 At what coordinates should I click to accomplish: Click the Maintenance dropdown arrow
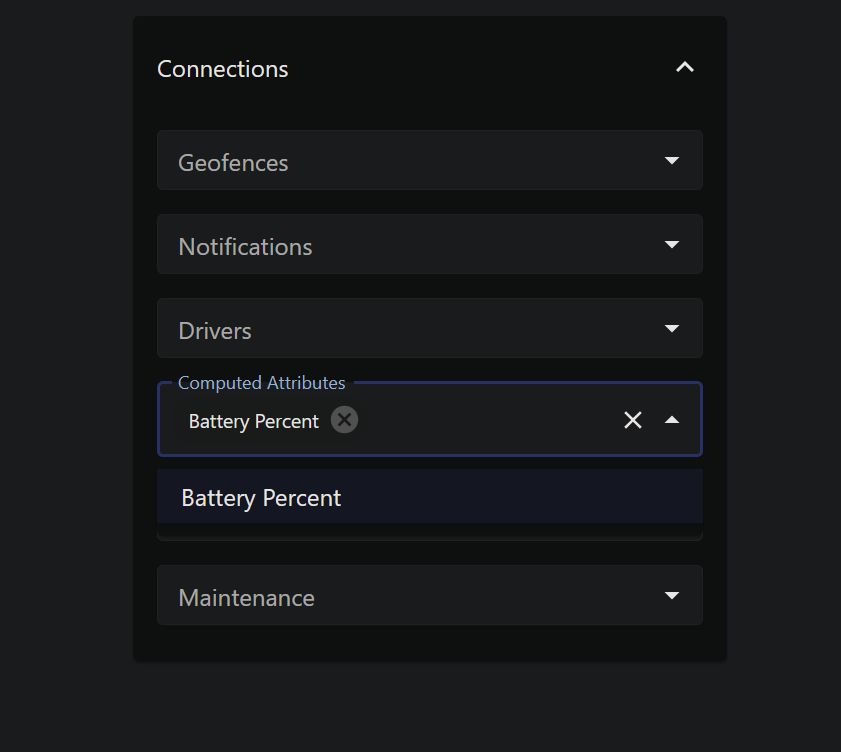pos(672,596)
